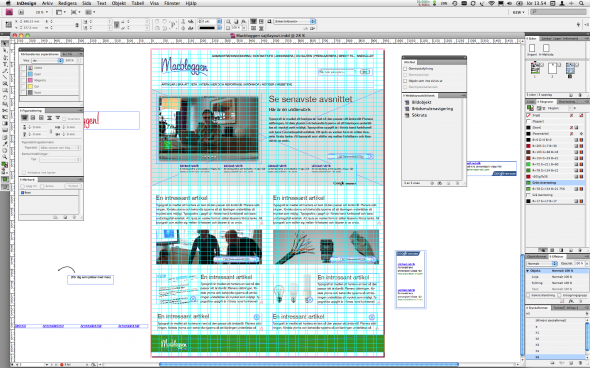The image size is (590, 368).
Task: Open the Visa dropdown in separations panel
Action: coord(47,60)
